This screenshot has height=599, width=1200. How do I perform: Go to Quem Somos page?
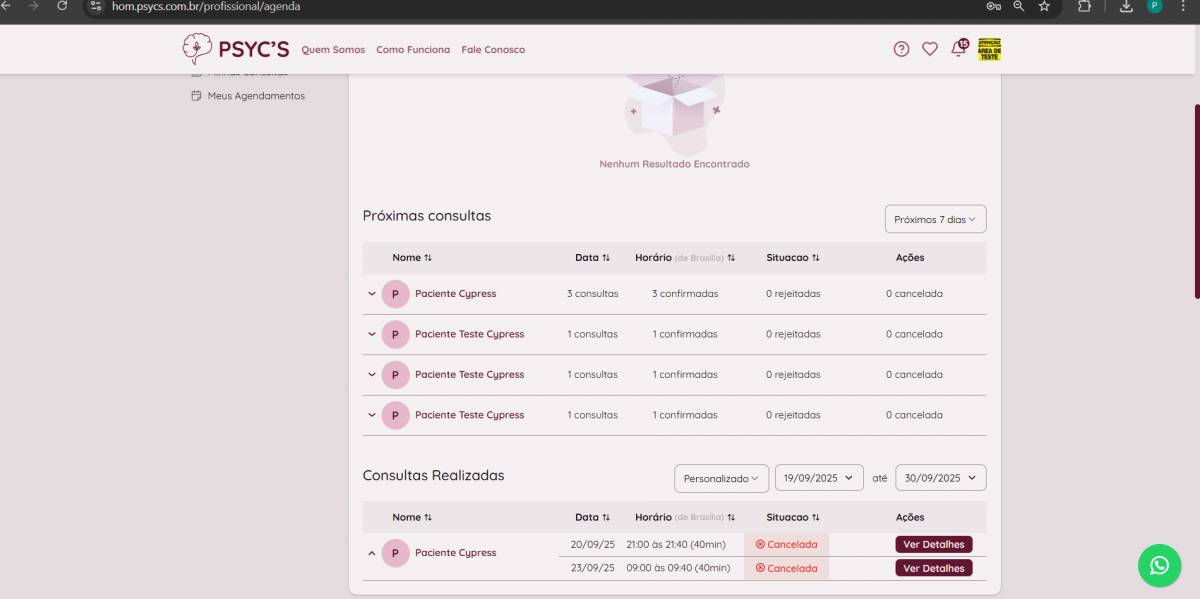click(x=333, y=50)
